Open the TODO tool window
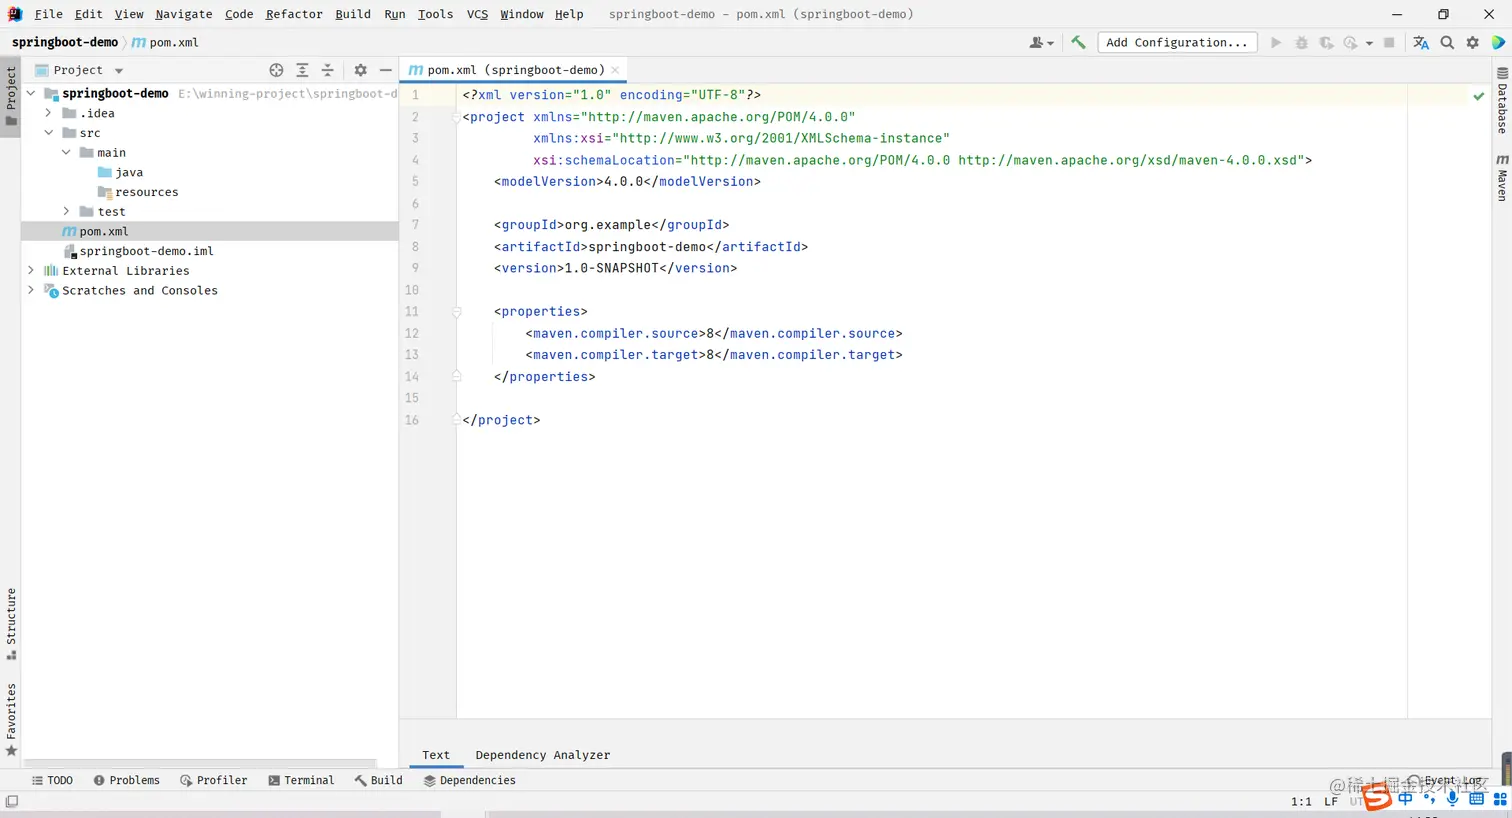Screen dimensions: 1512x818 coord(52,780)
